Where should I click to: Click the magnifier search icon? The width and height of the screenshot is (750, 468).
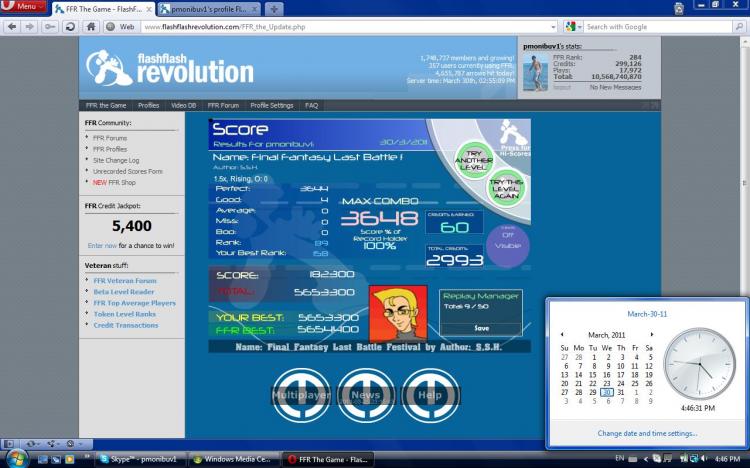coord(739,27)
